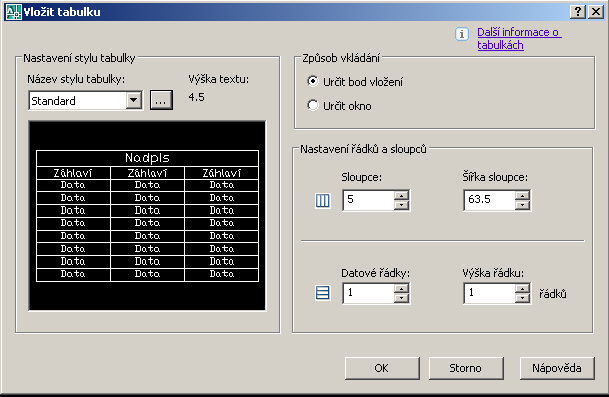Click the table style preview image
The width and height of the screenshot is (609, 397).
(147, 216)
